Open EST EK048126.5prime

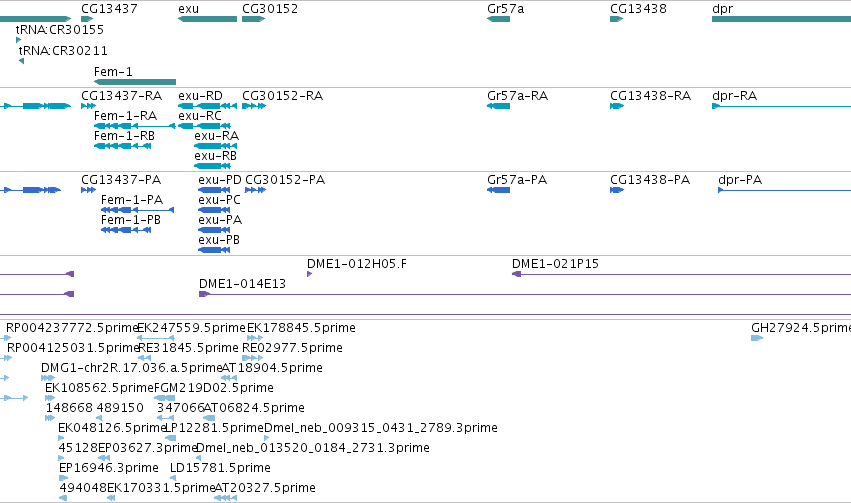111,428
